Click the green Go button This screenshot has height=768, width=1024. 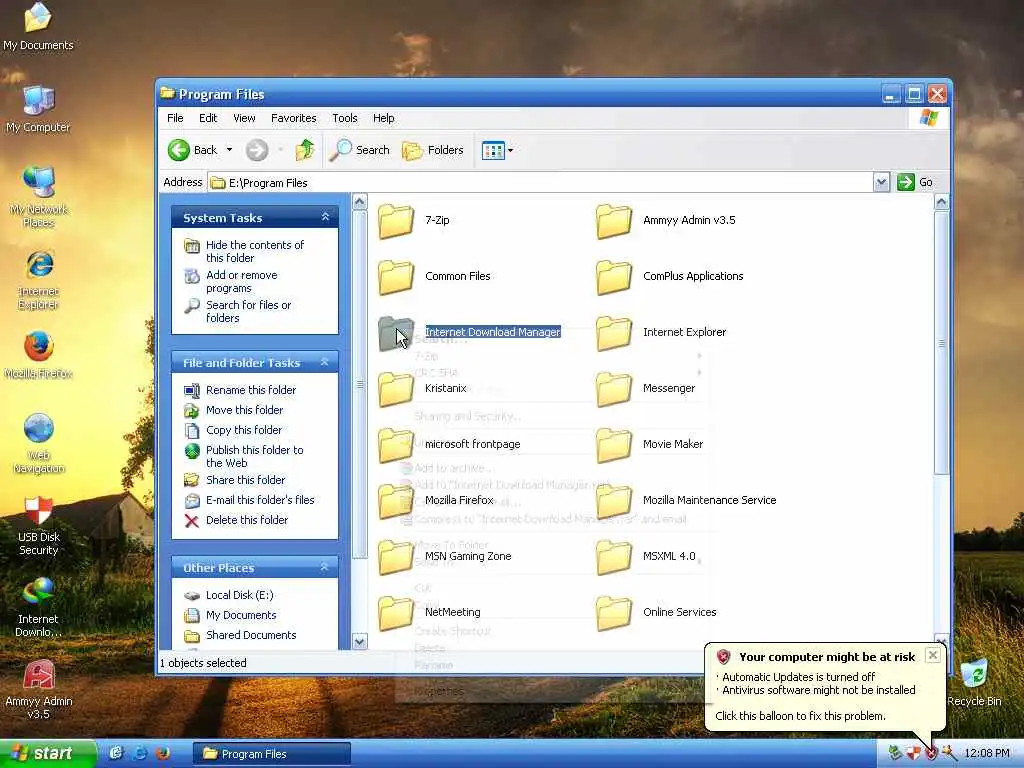(x=915, y=182)
